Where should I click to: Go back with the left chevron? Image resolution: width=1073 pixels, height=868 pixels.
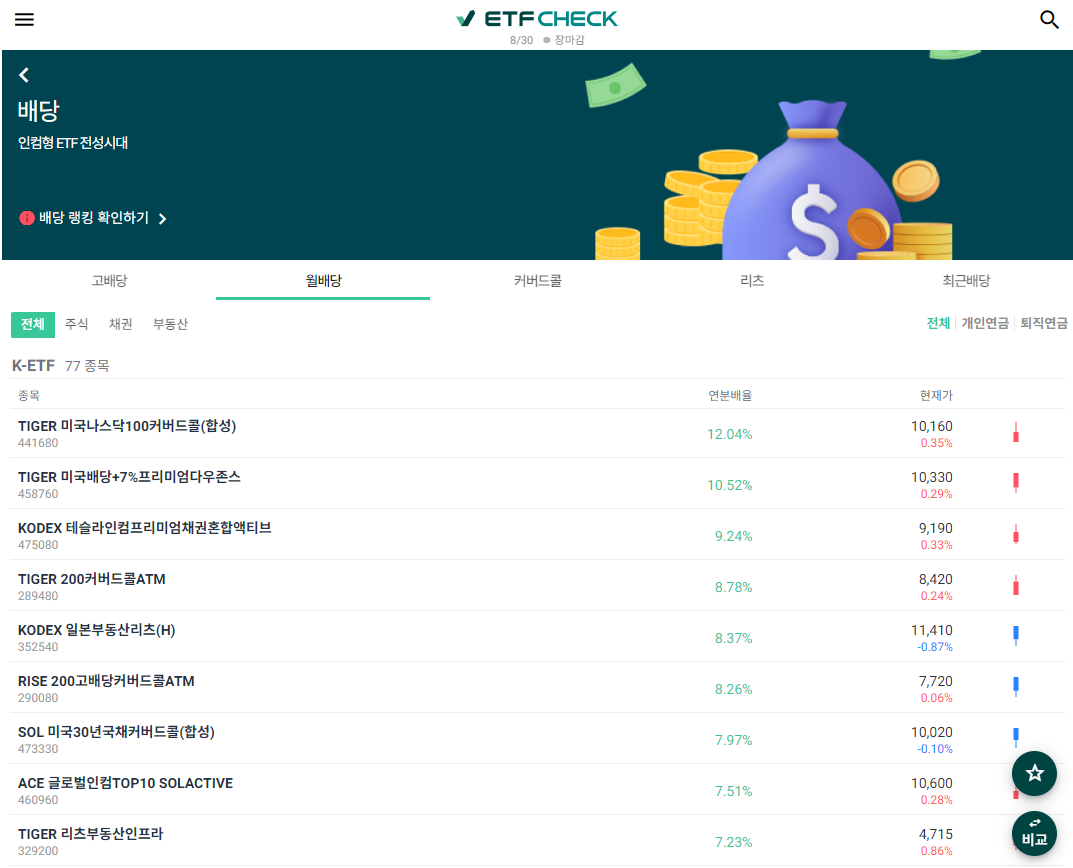pos(24,75)
